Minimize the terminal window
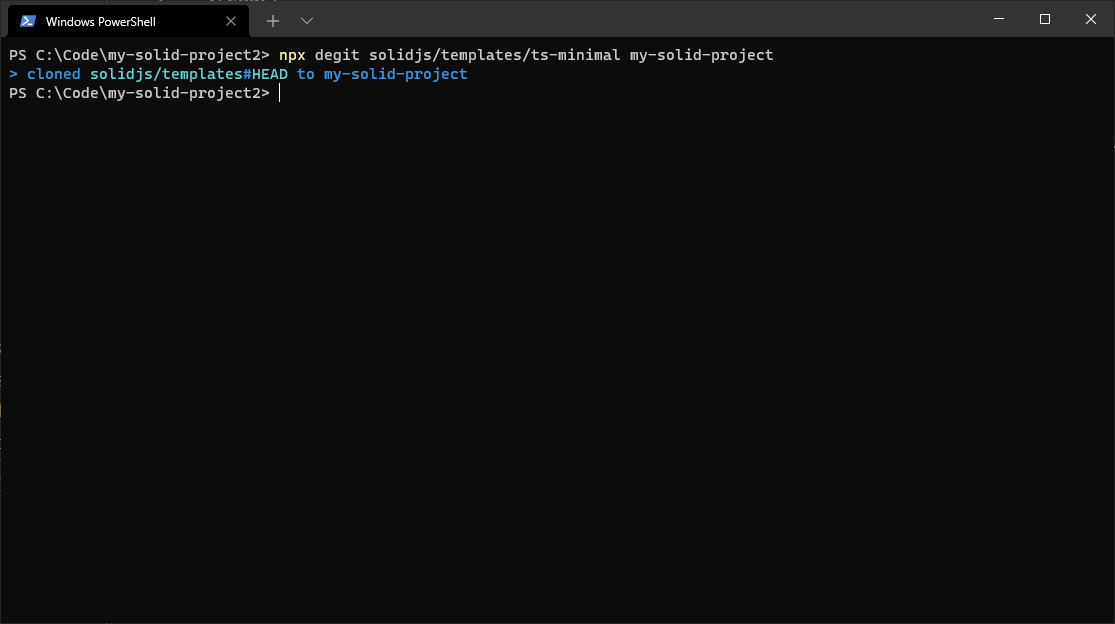1115x624 pixels. click(998, 19)
